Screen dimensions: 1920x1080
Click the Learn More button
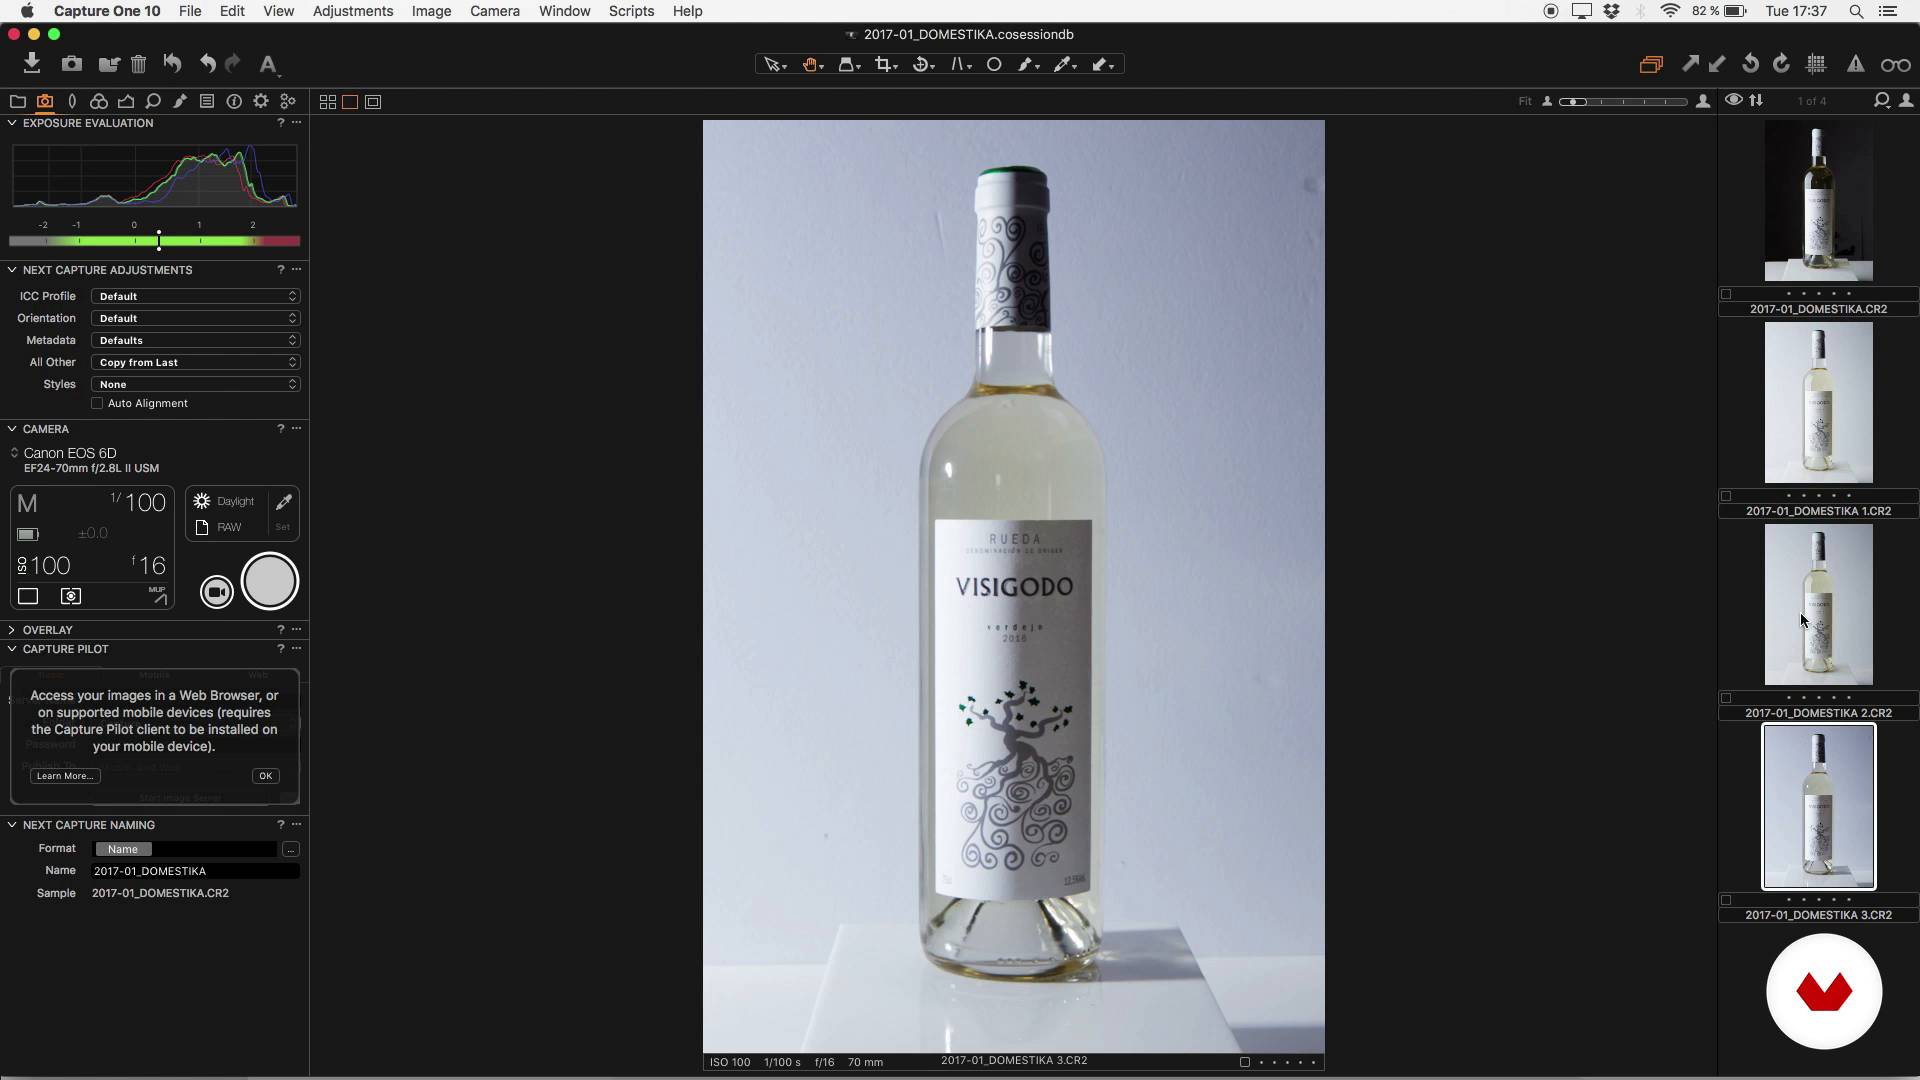[x=65, y=776]
